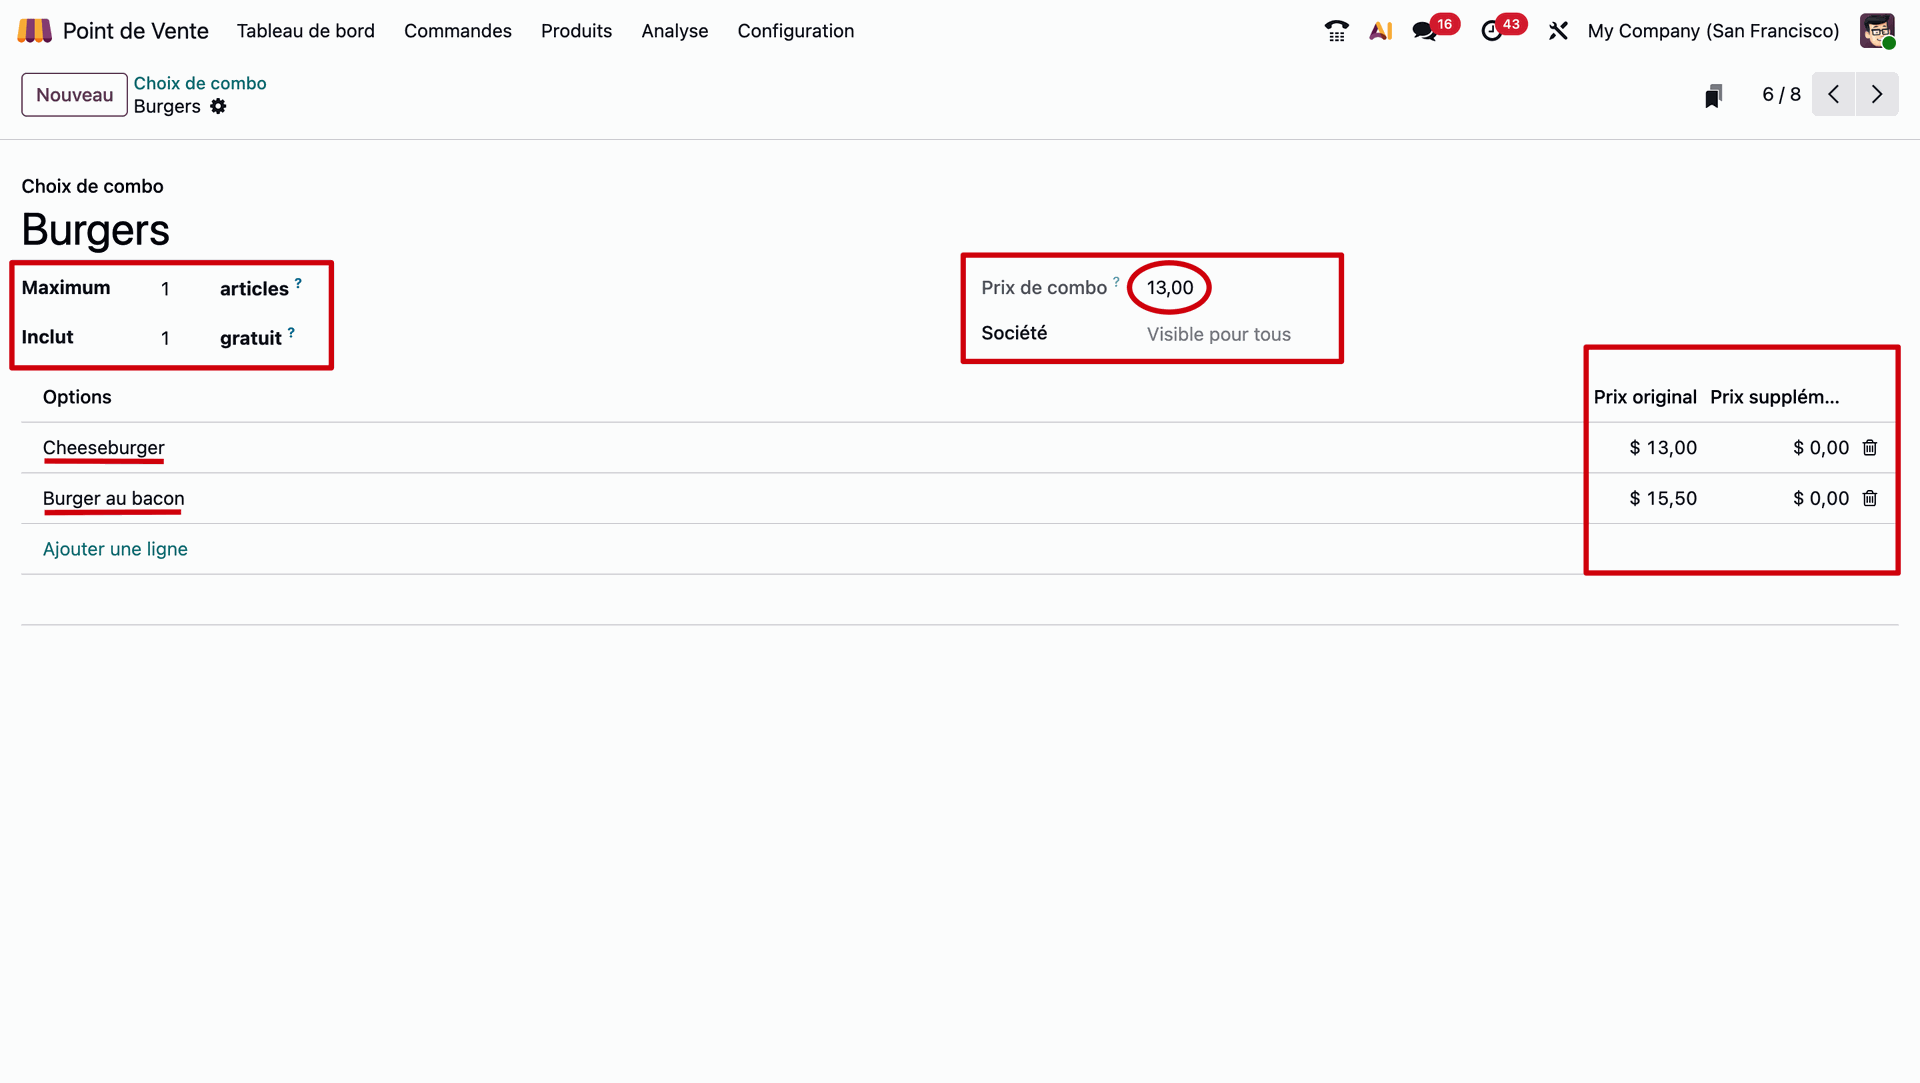Open the AI assistant icon
Screen dimensions: 1920x1083
coord(1381,31)
